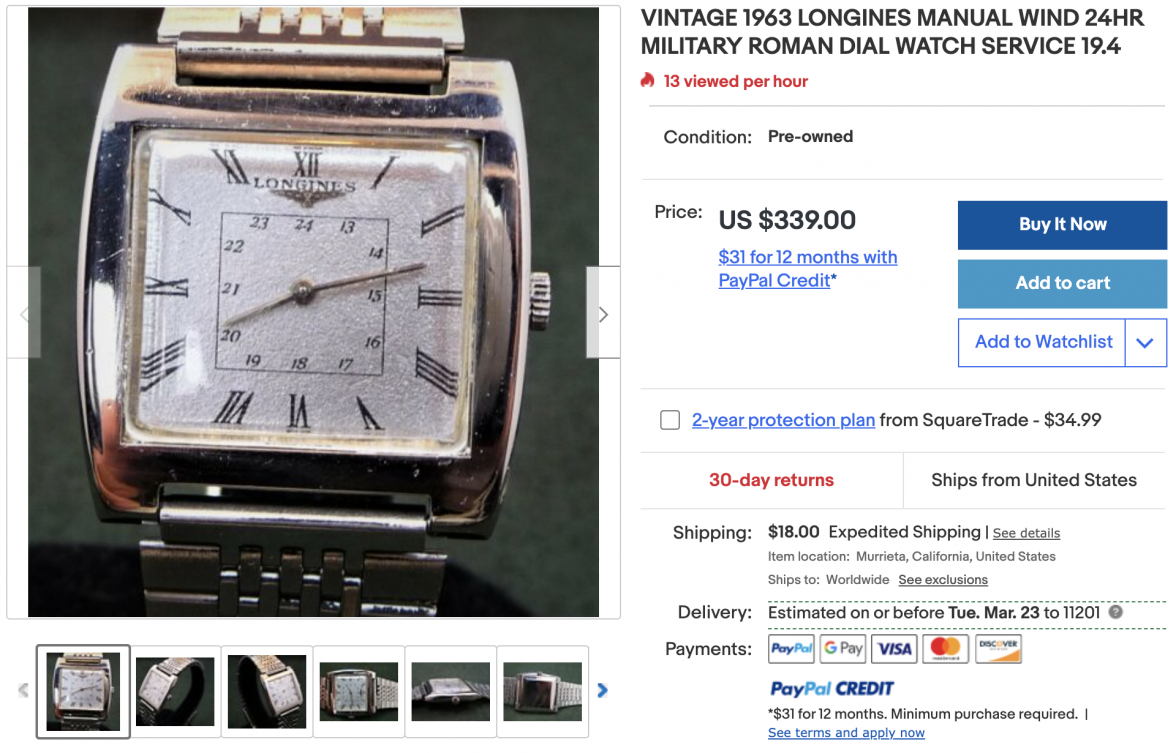Open the See exclusions link
The height and width of the screenshot is (753, 1176).
(x=943, y=580)
